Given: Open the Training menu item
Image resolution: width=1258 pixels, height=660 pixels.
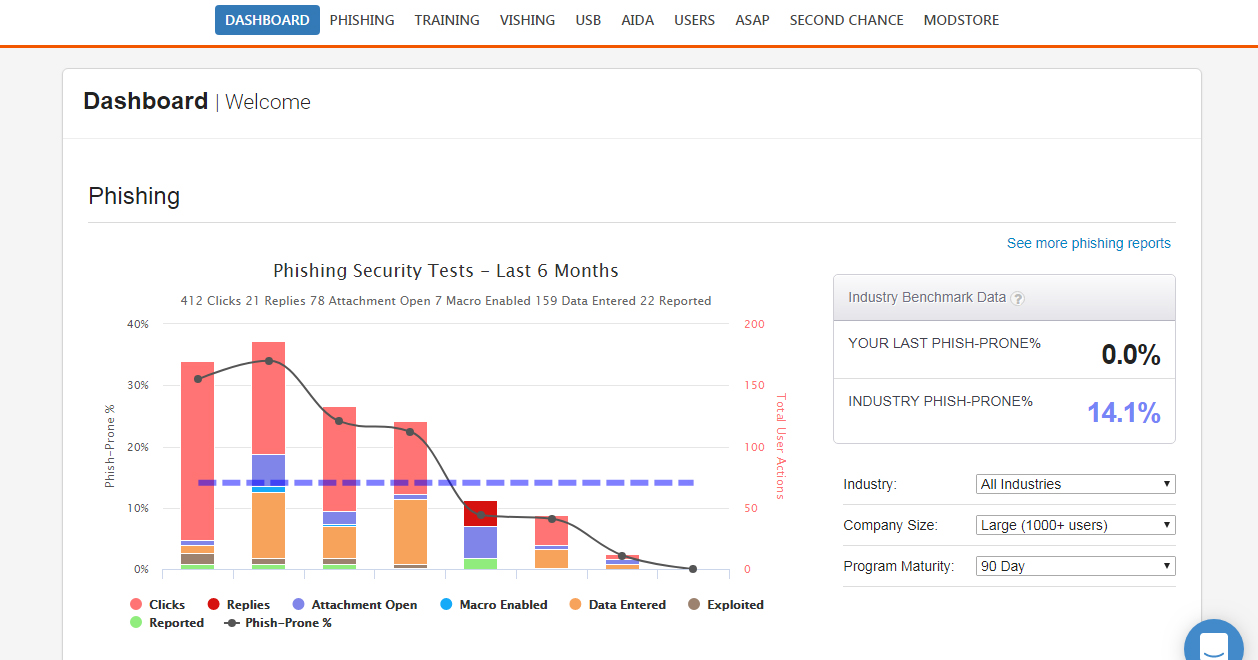Looking at the screenshot, I should [x=447, y=20].
